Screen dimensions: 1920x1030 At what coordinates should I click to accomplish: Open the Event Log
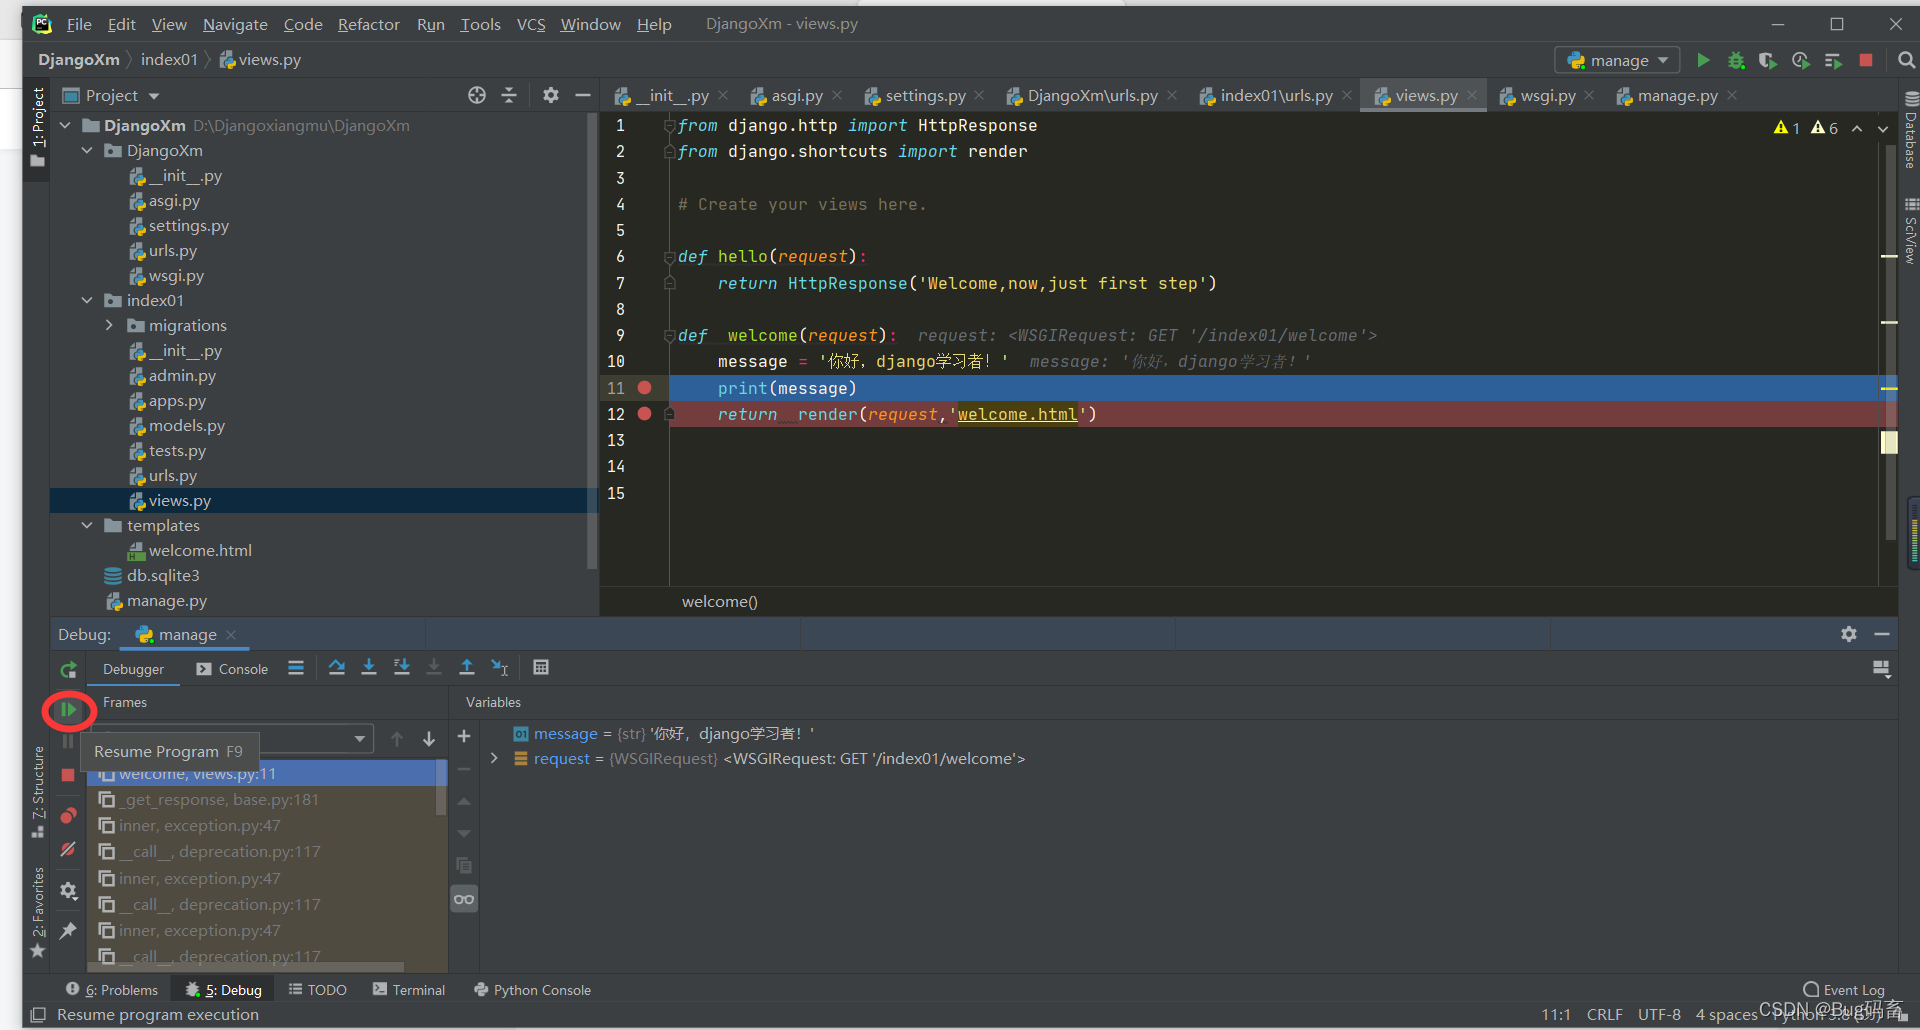[x=1844, y=990]
